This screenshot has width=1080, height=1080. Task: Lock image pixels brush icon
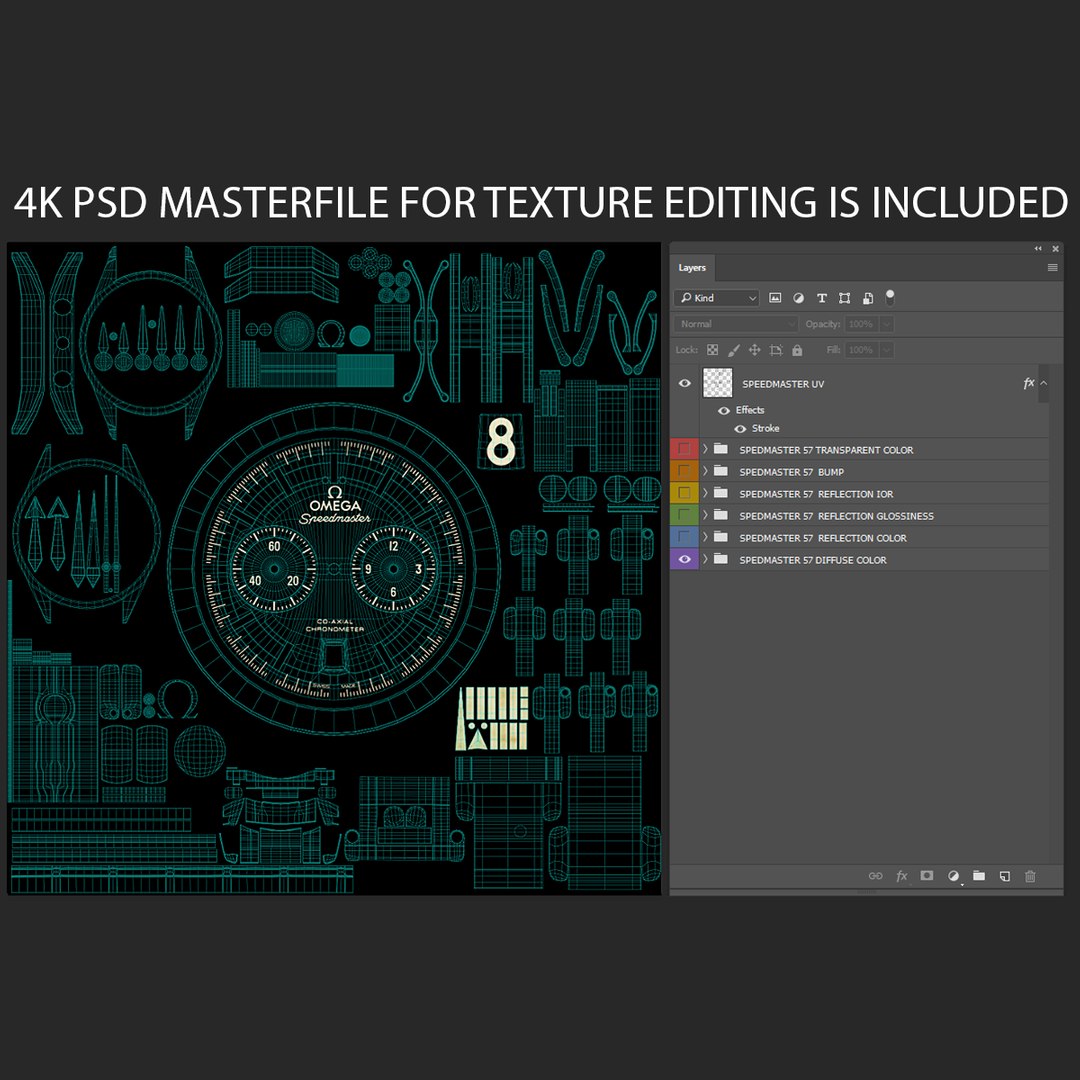click(x=734, y=350)
